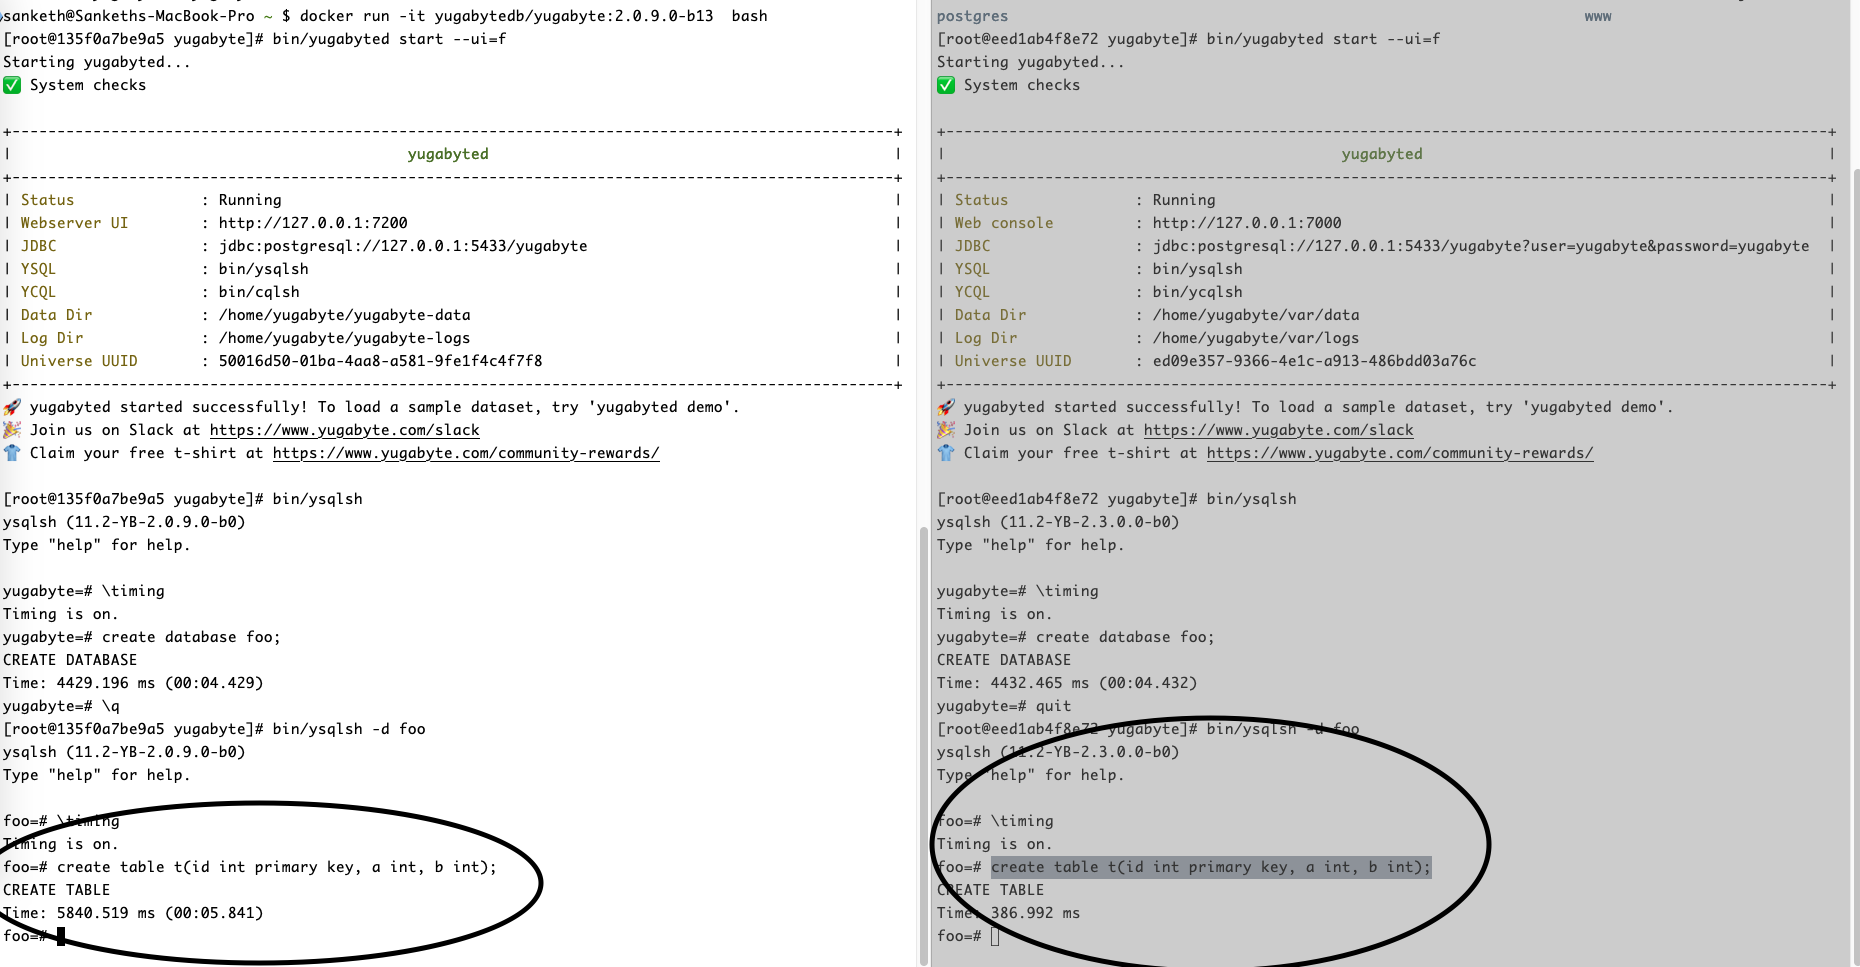Click the Status 'Running' value in left terminal
Viewport: 1860px width, 967px height.
[250, 200]
